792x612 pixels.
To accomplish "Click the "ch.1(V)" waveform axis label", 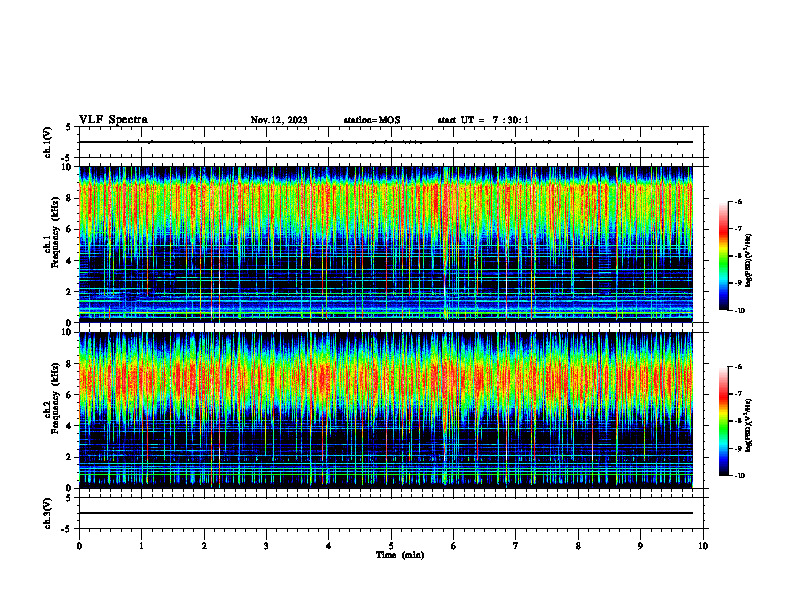I will [48, 142].
